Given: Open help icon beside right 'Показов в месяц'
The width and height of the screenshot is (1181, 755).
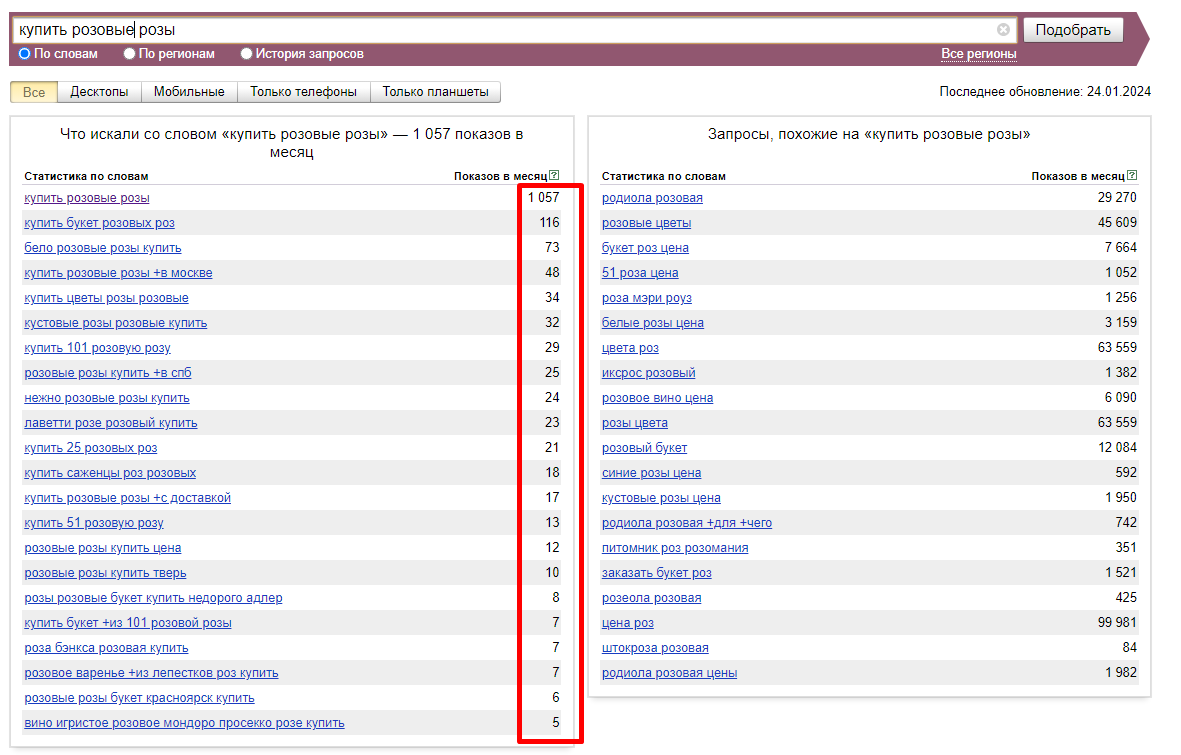Looking at the screenshot, I should click(1132, 176).
